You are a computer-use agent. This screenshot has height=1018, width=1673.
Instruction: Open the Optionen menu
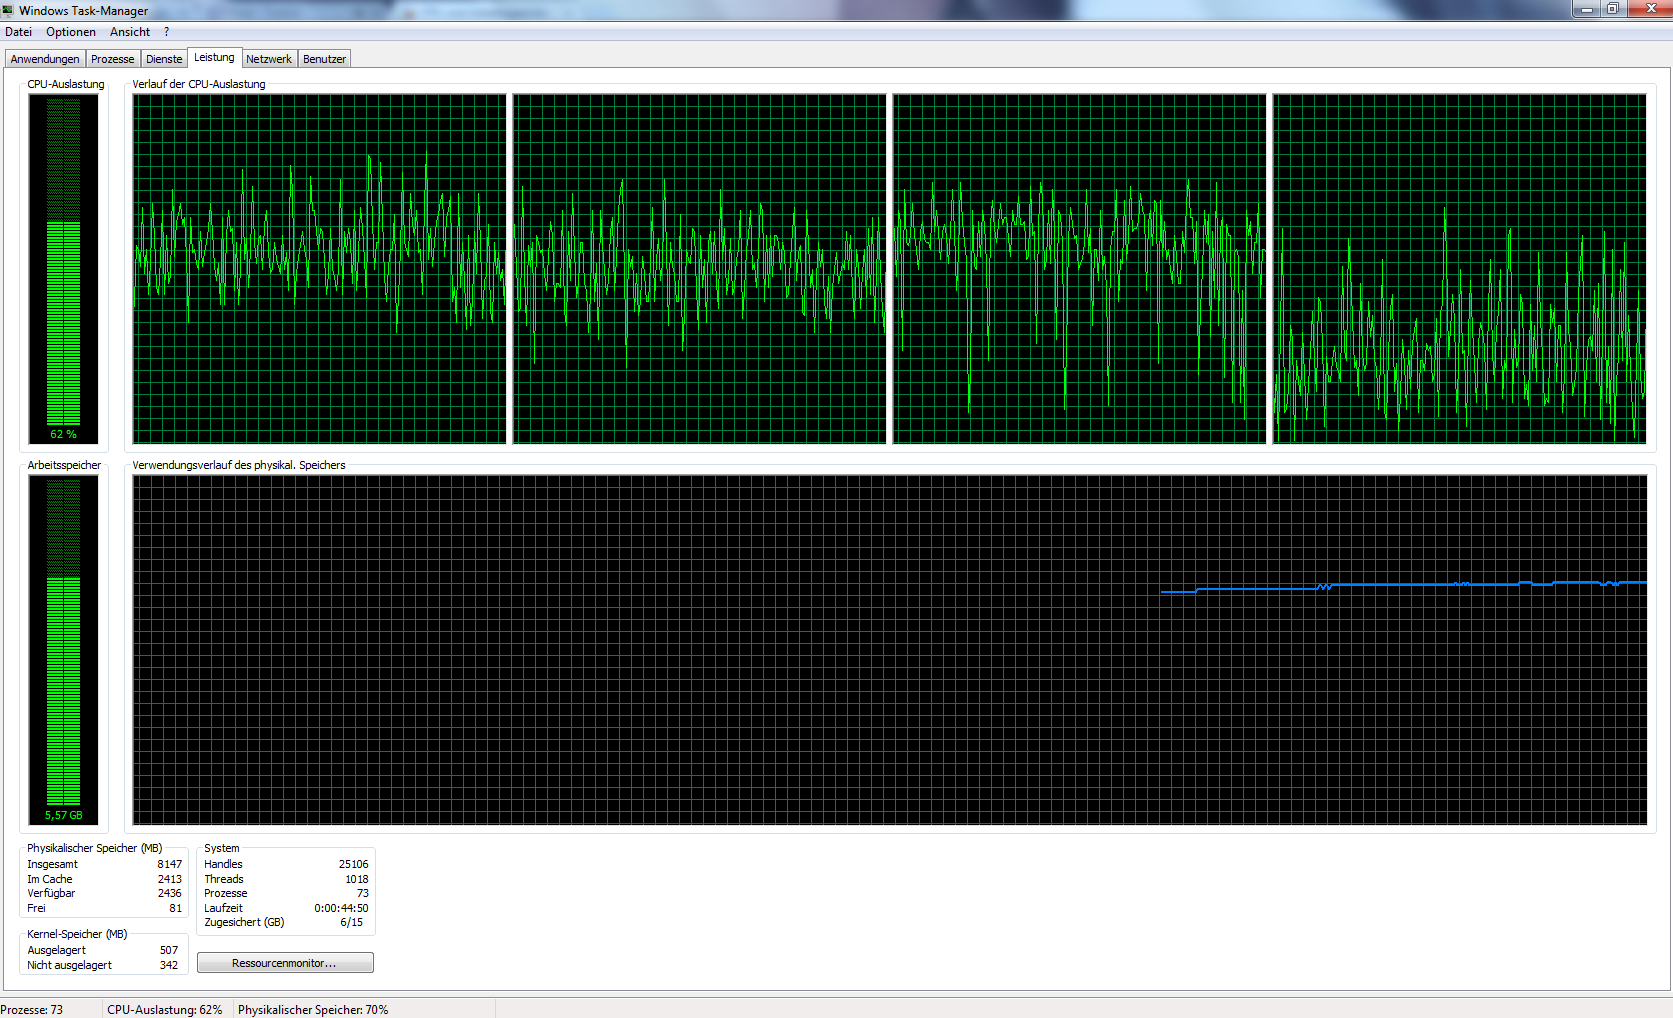pos(71,32)
